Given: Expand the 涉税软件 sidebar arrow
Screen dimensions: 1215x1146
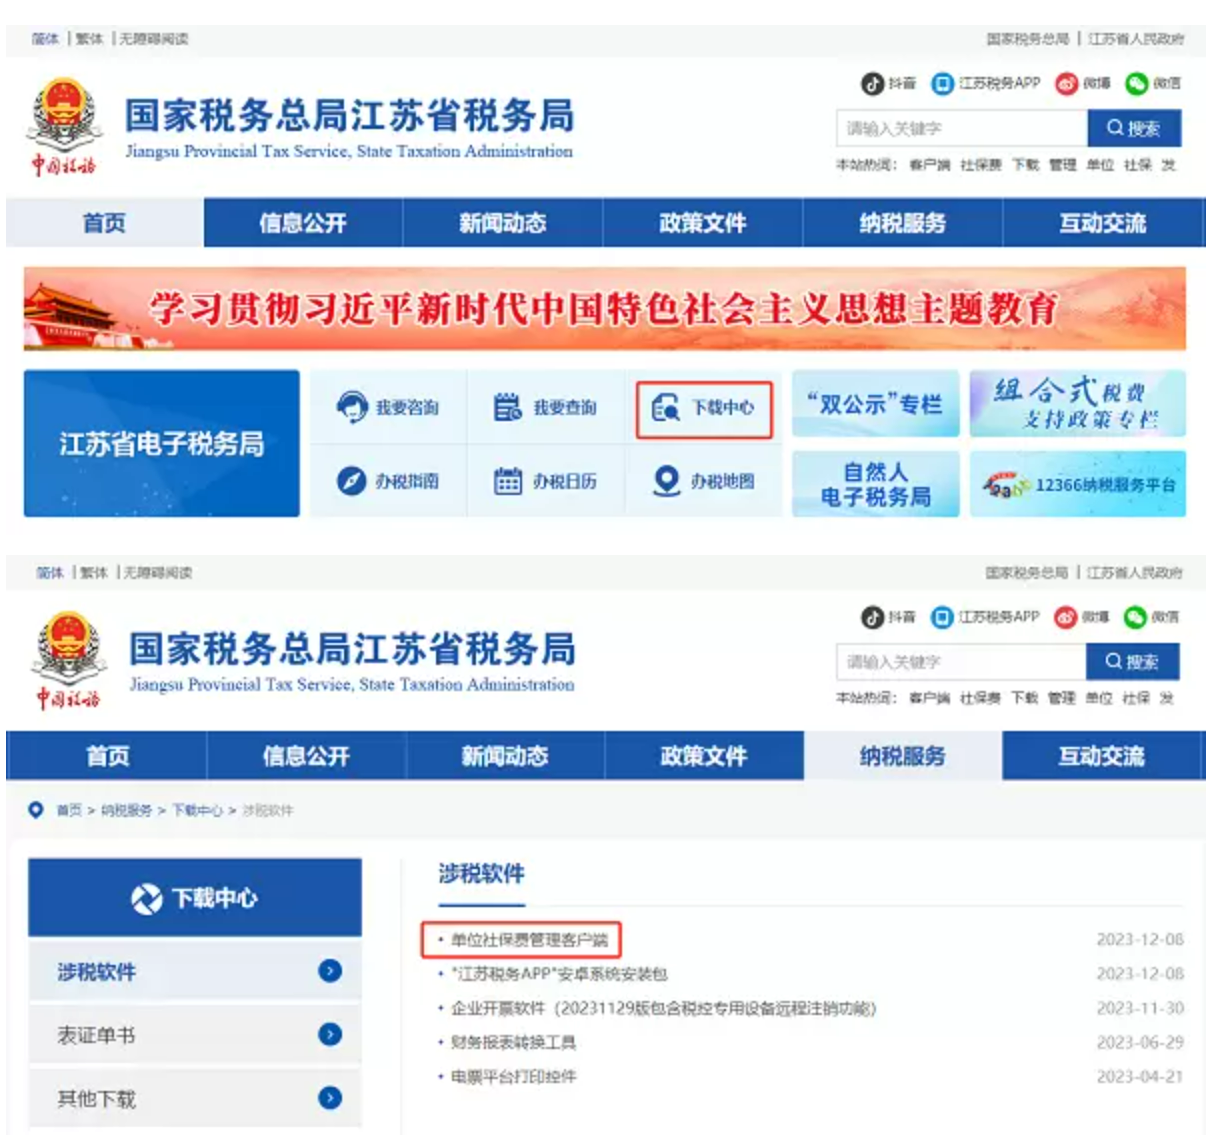Looking at the screenshot, I should click(330, 971).
